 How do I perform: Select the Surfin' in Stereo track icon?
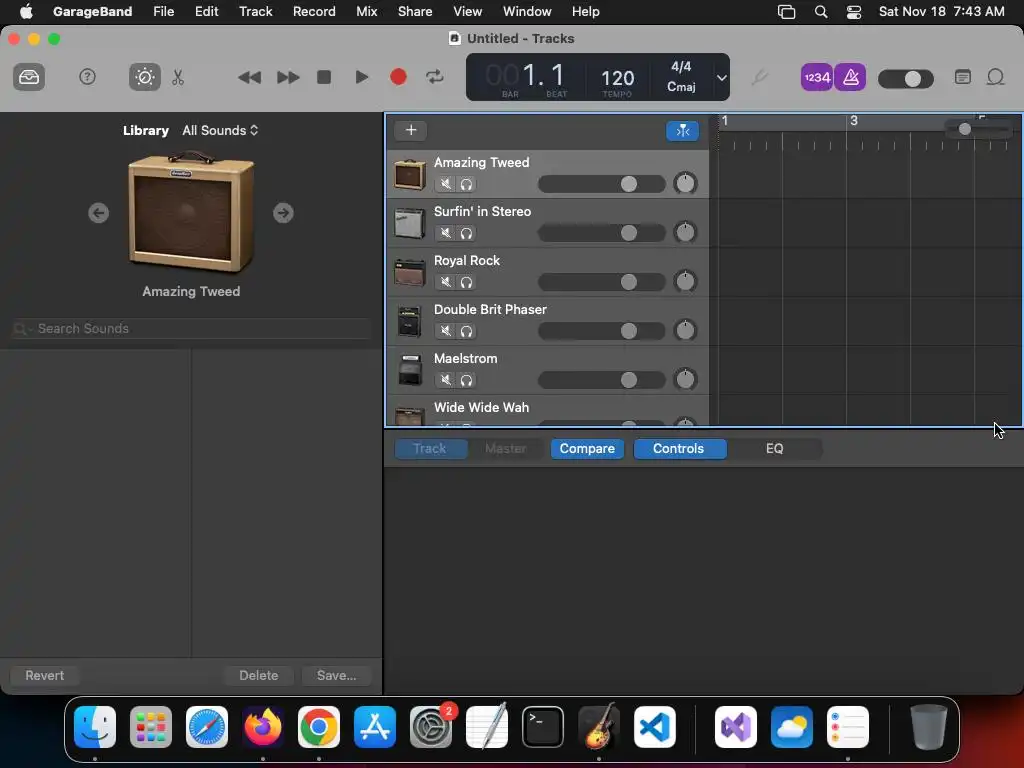409,223
